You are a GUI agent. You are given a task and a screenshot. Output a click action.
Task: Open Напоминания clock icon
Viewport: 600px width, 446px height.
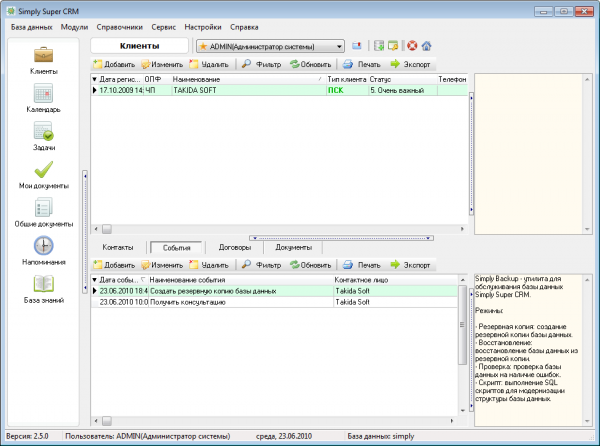[x=44, y=247]
